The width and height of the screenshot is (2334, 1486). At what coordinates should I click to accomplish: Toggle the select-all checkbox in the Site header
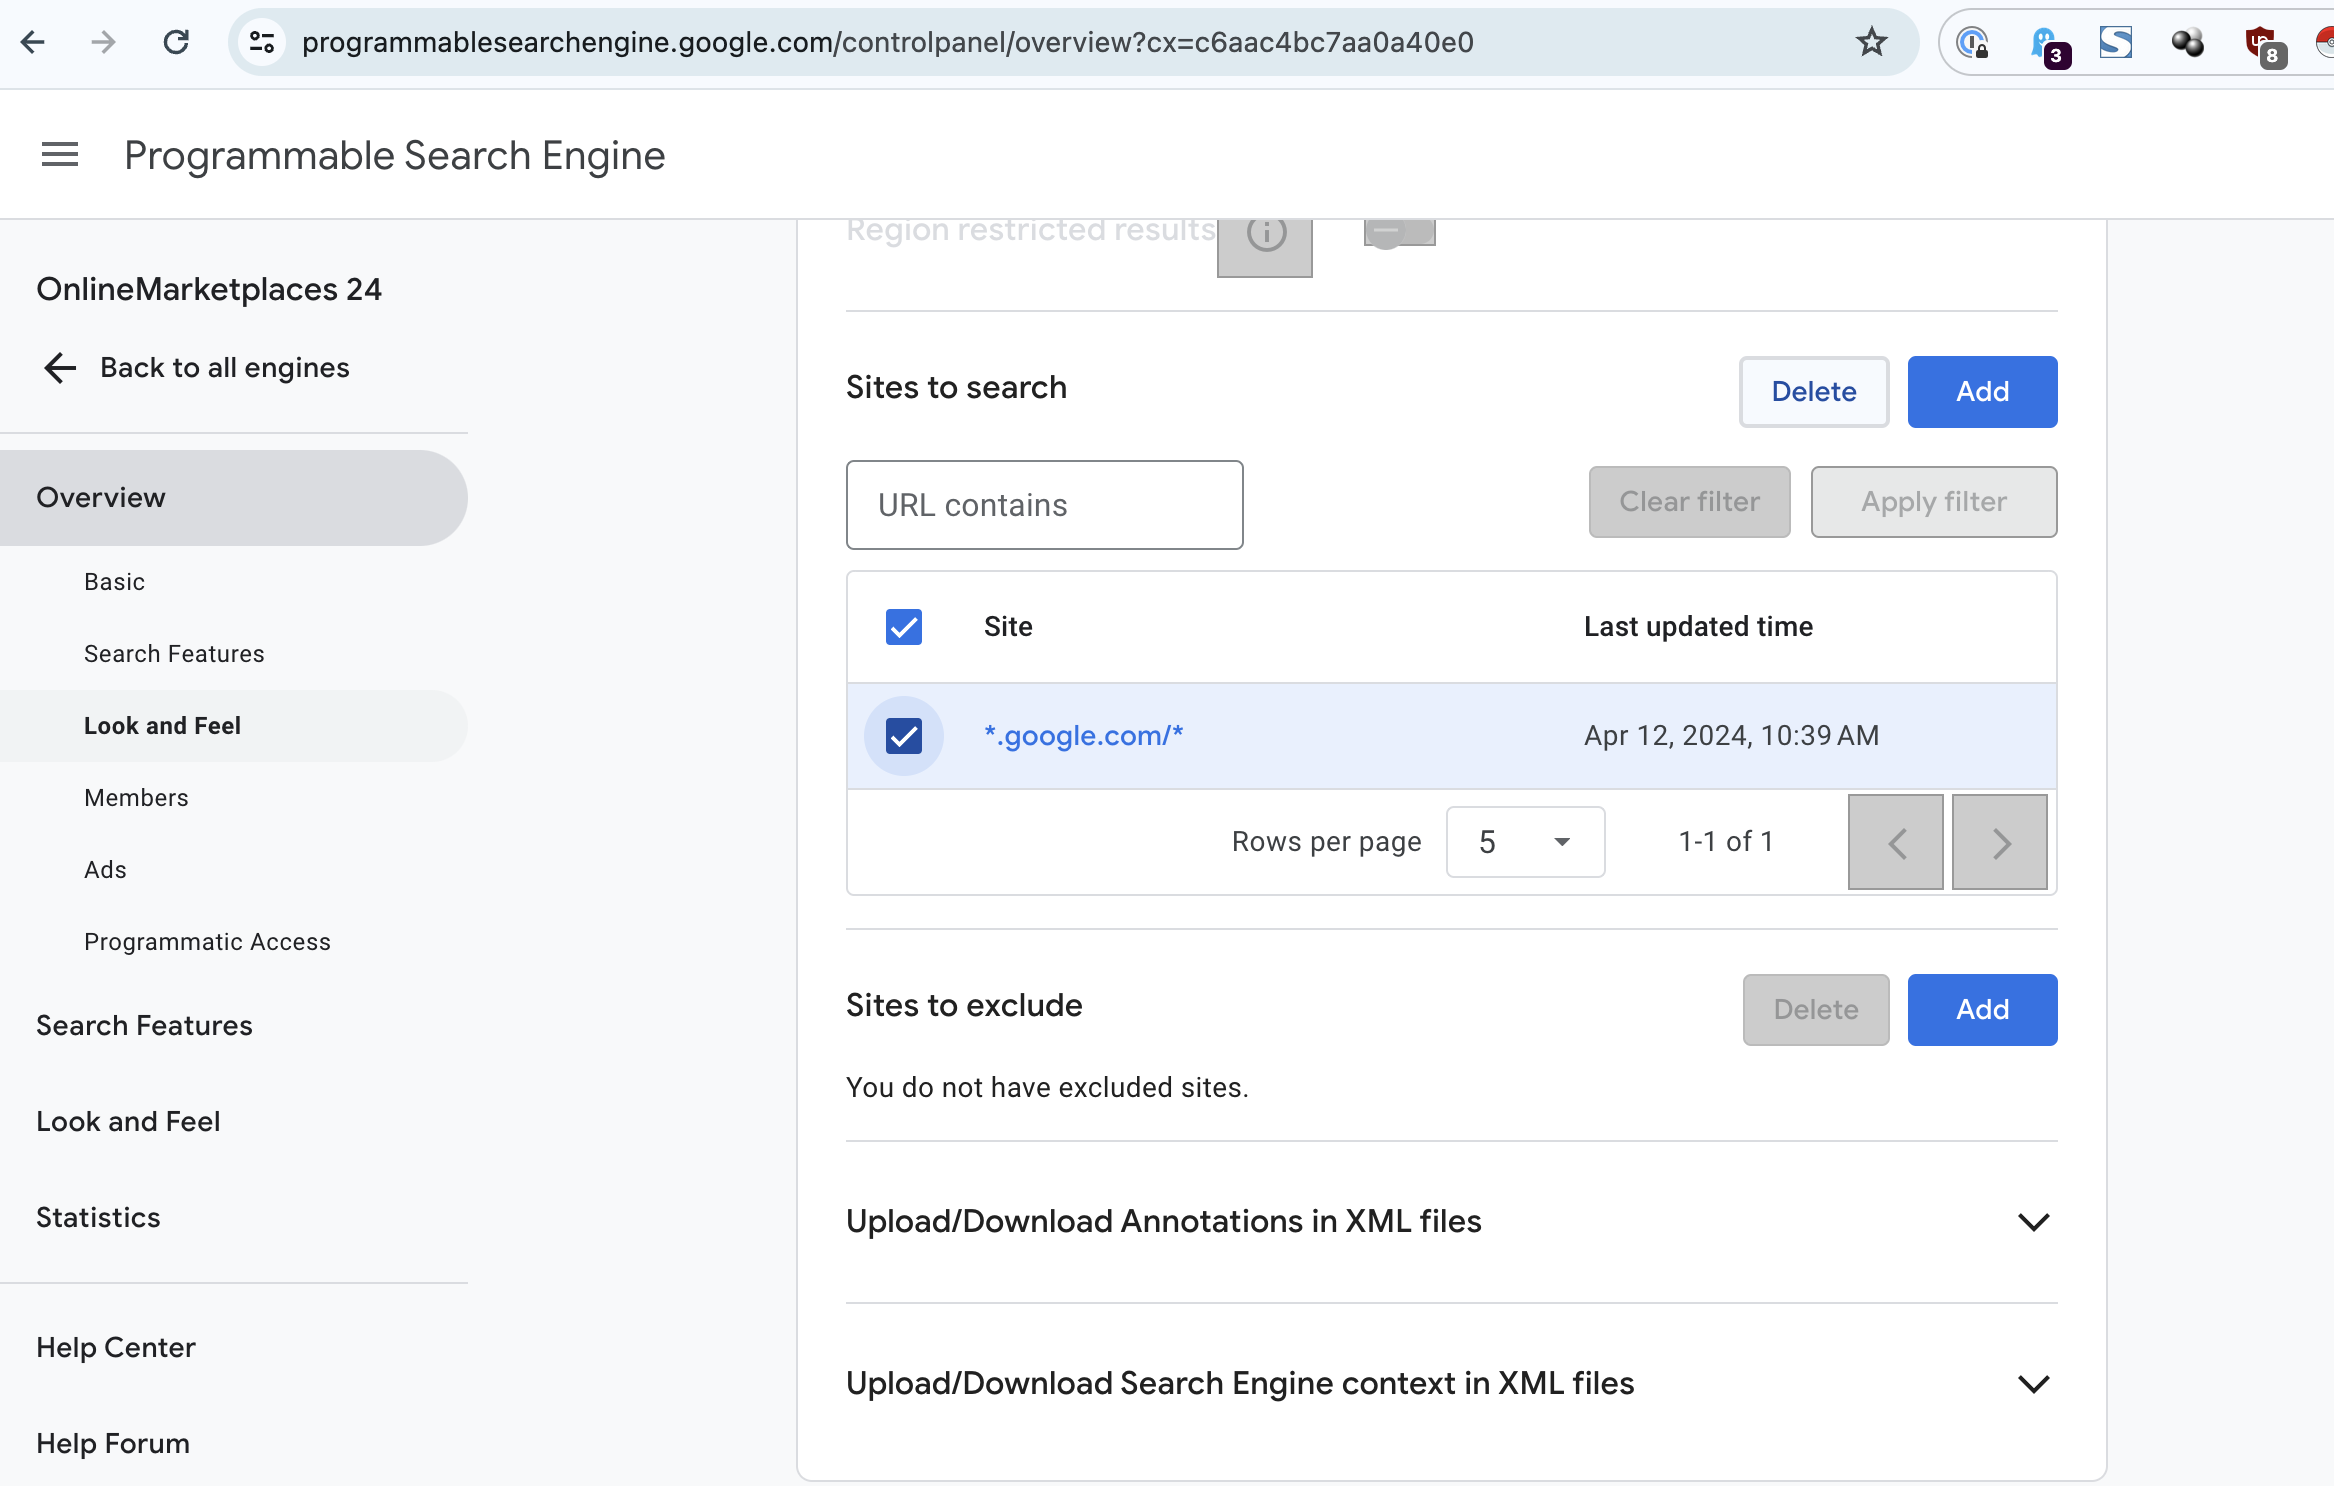(x=903, y=627)
